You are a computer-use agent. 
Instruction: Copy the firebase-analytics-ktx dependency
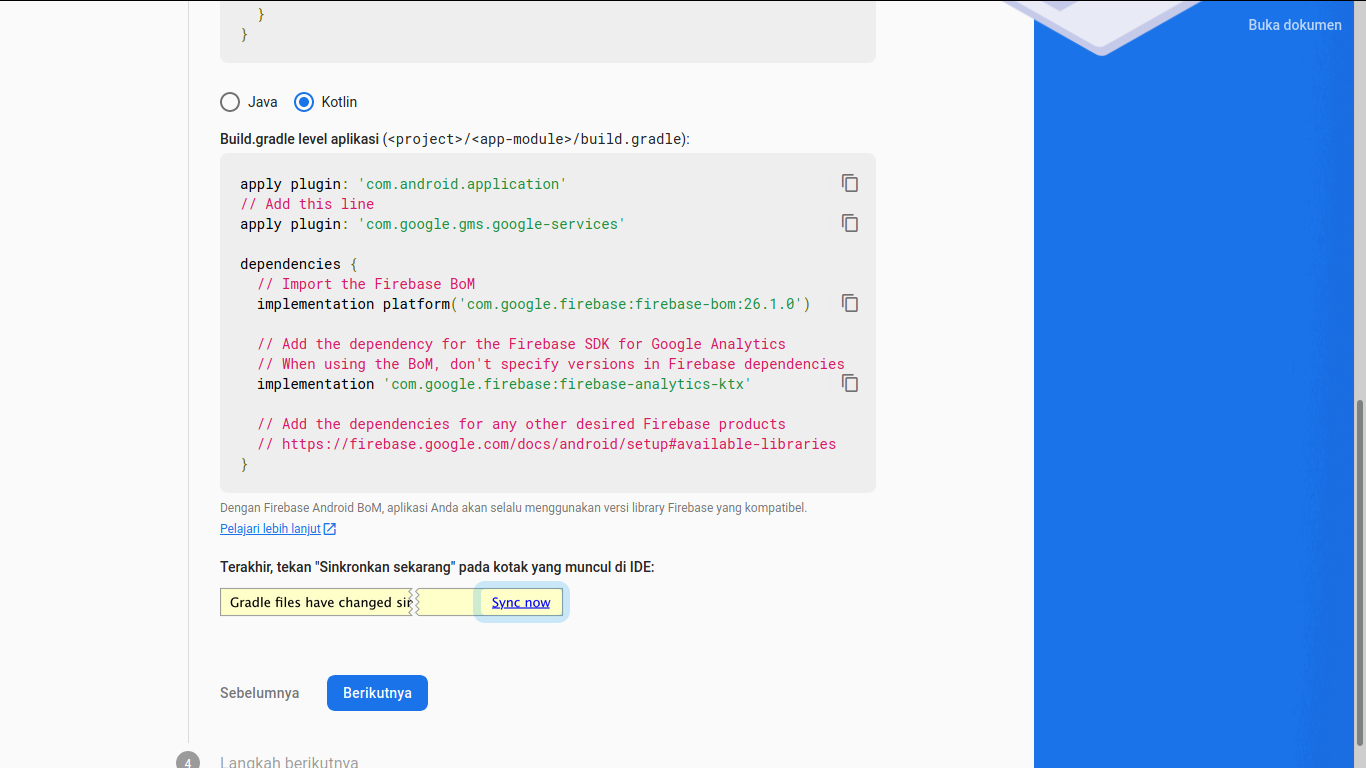(x=849, y=383)
